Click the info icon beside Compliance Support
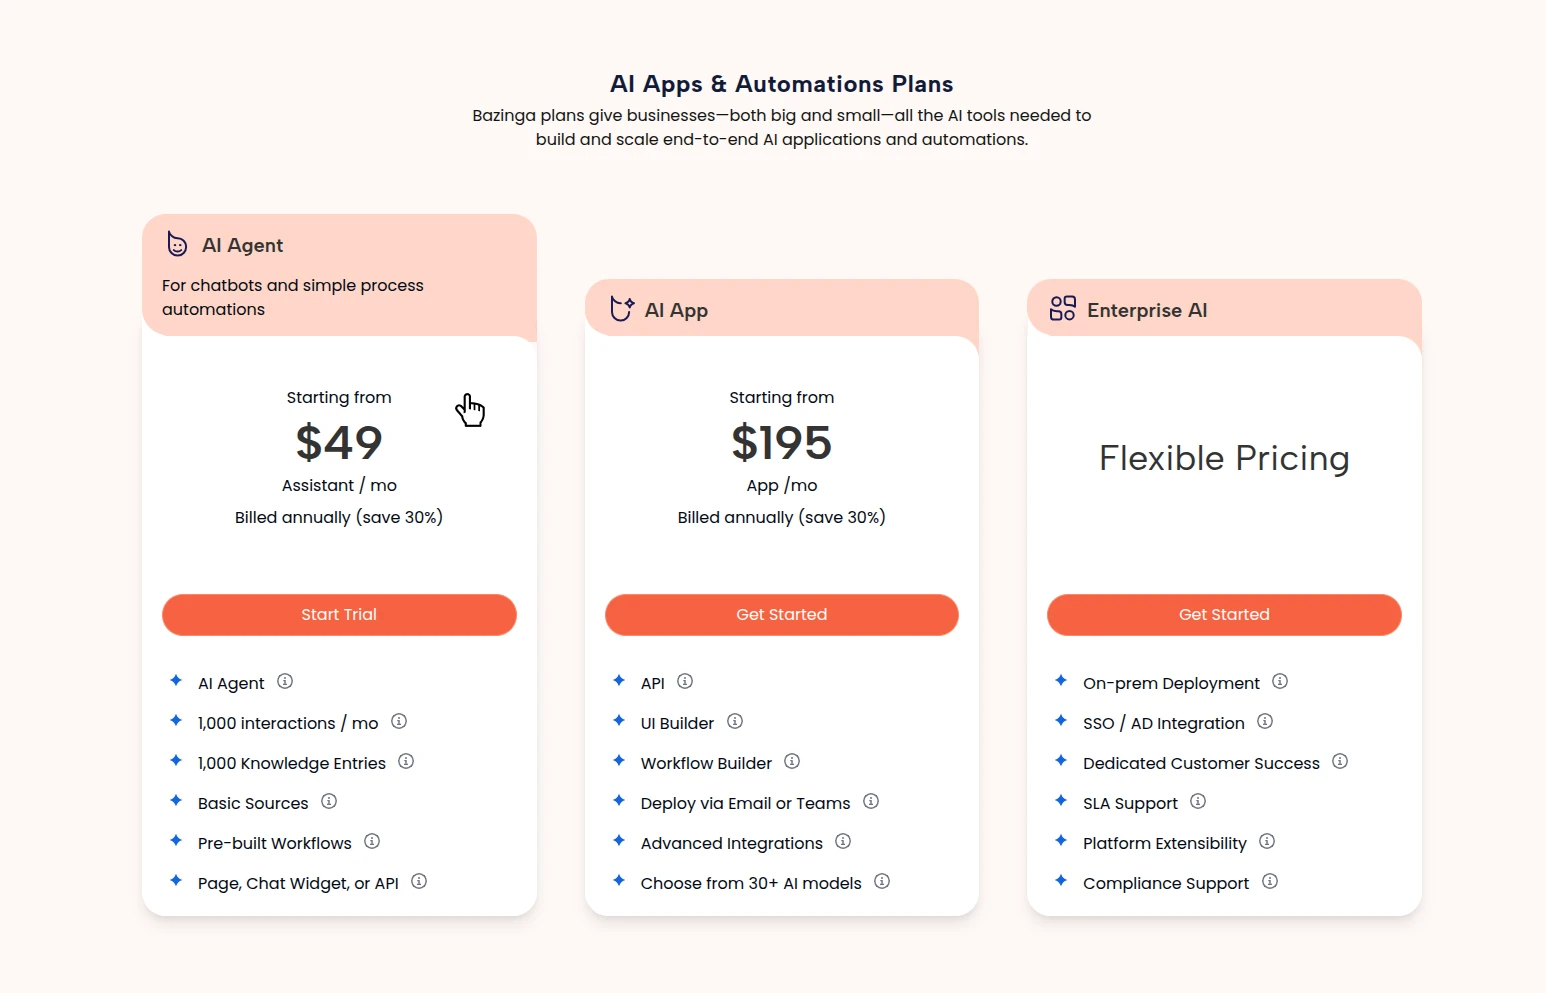 point(1270,881)
